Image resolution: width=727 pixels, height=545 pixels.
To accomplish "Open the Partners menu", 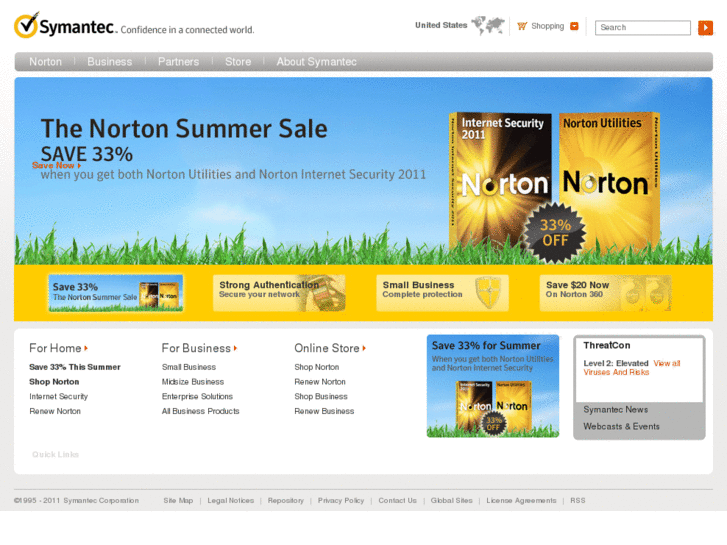I will [x=179, y=62].
